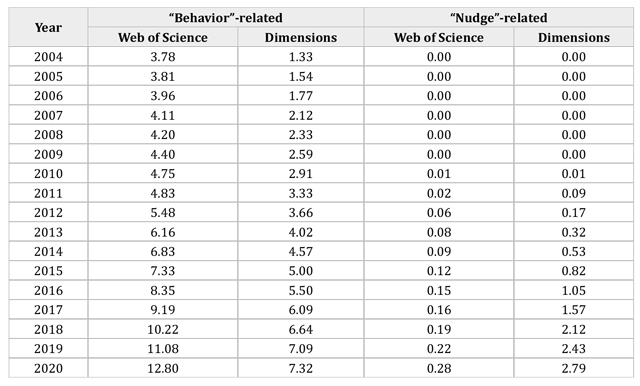640x386 pixels.
Task: Select the "Behavior"-related header cell
Action: tap(226, 18)
